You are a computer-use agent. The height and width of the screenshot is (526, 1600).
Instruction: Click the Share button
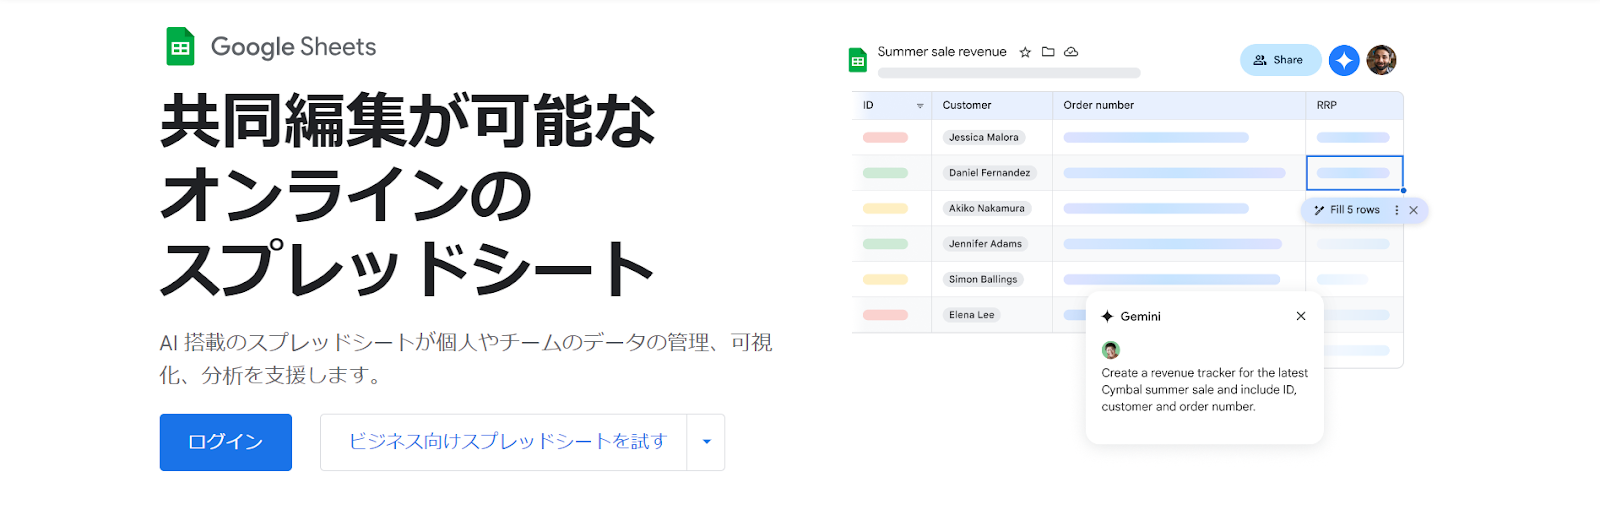1280,60
